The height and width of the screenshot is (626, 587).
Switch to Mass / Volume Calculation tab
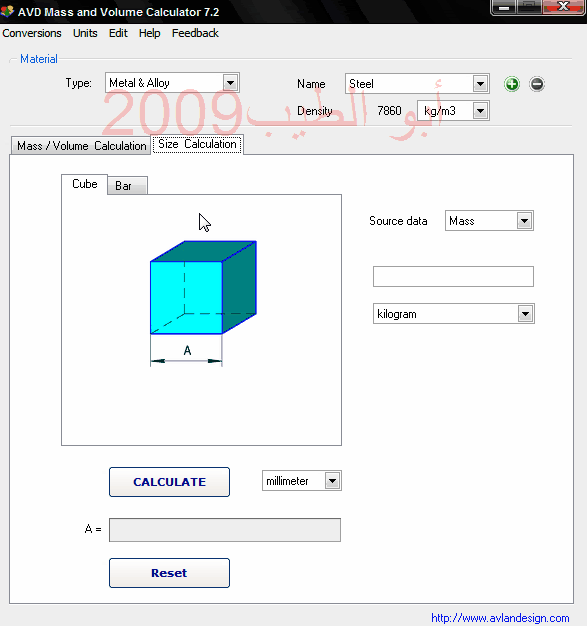click(x=81, y=146)
